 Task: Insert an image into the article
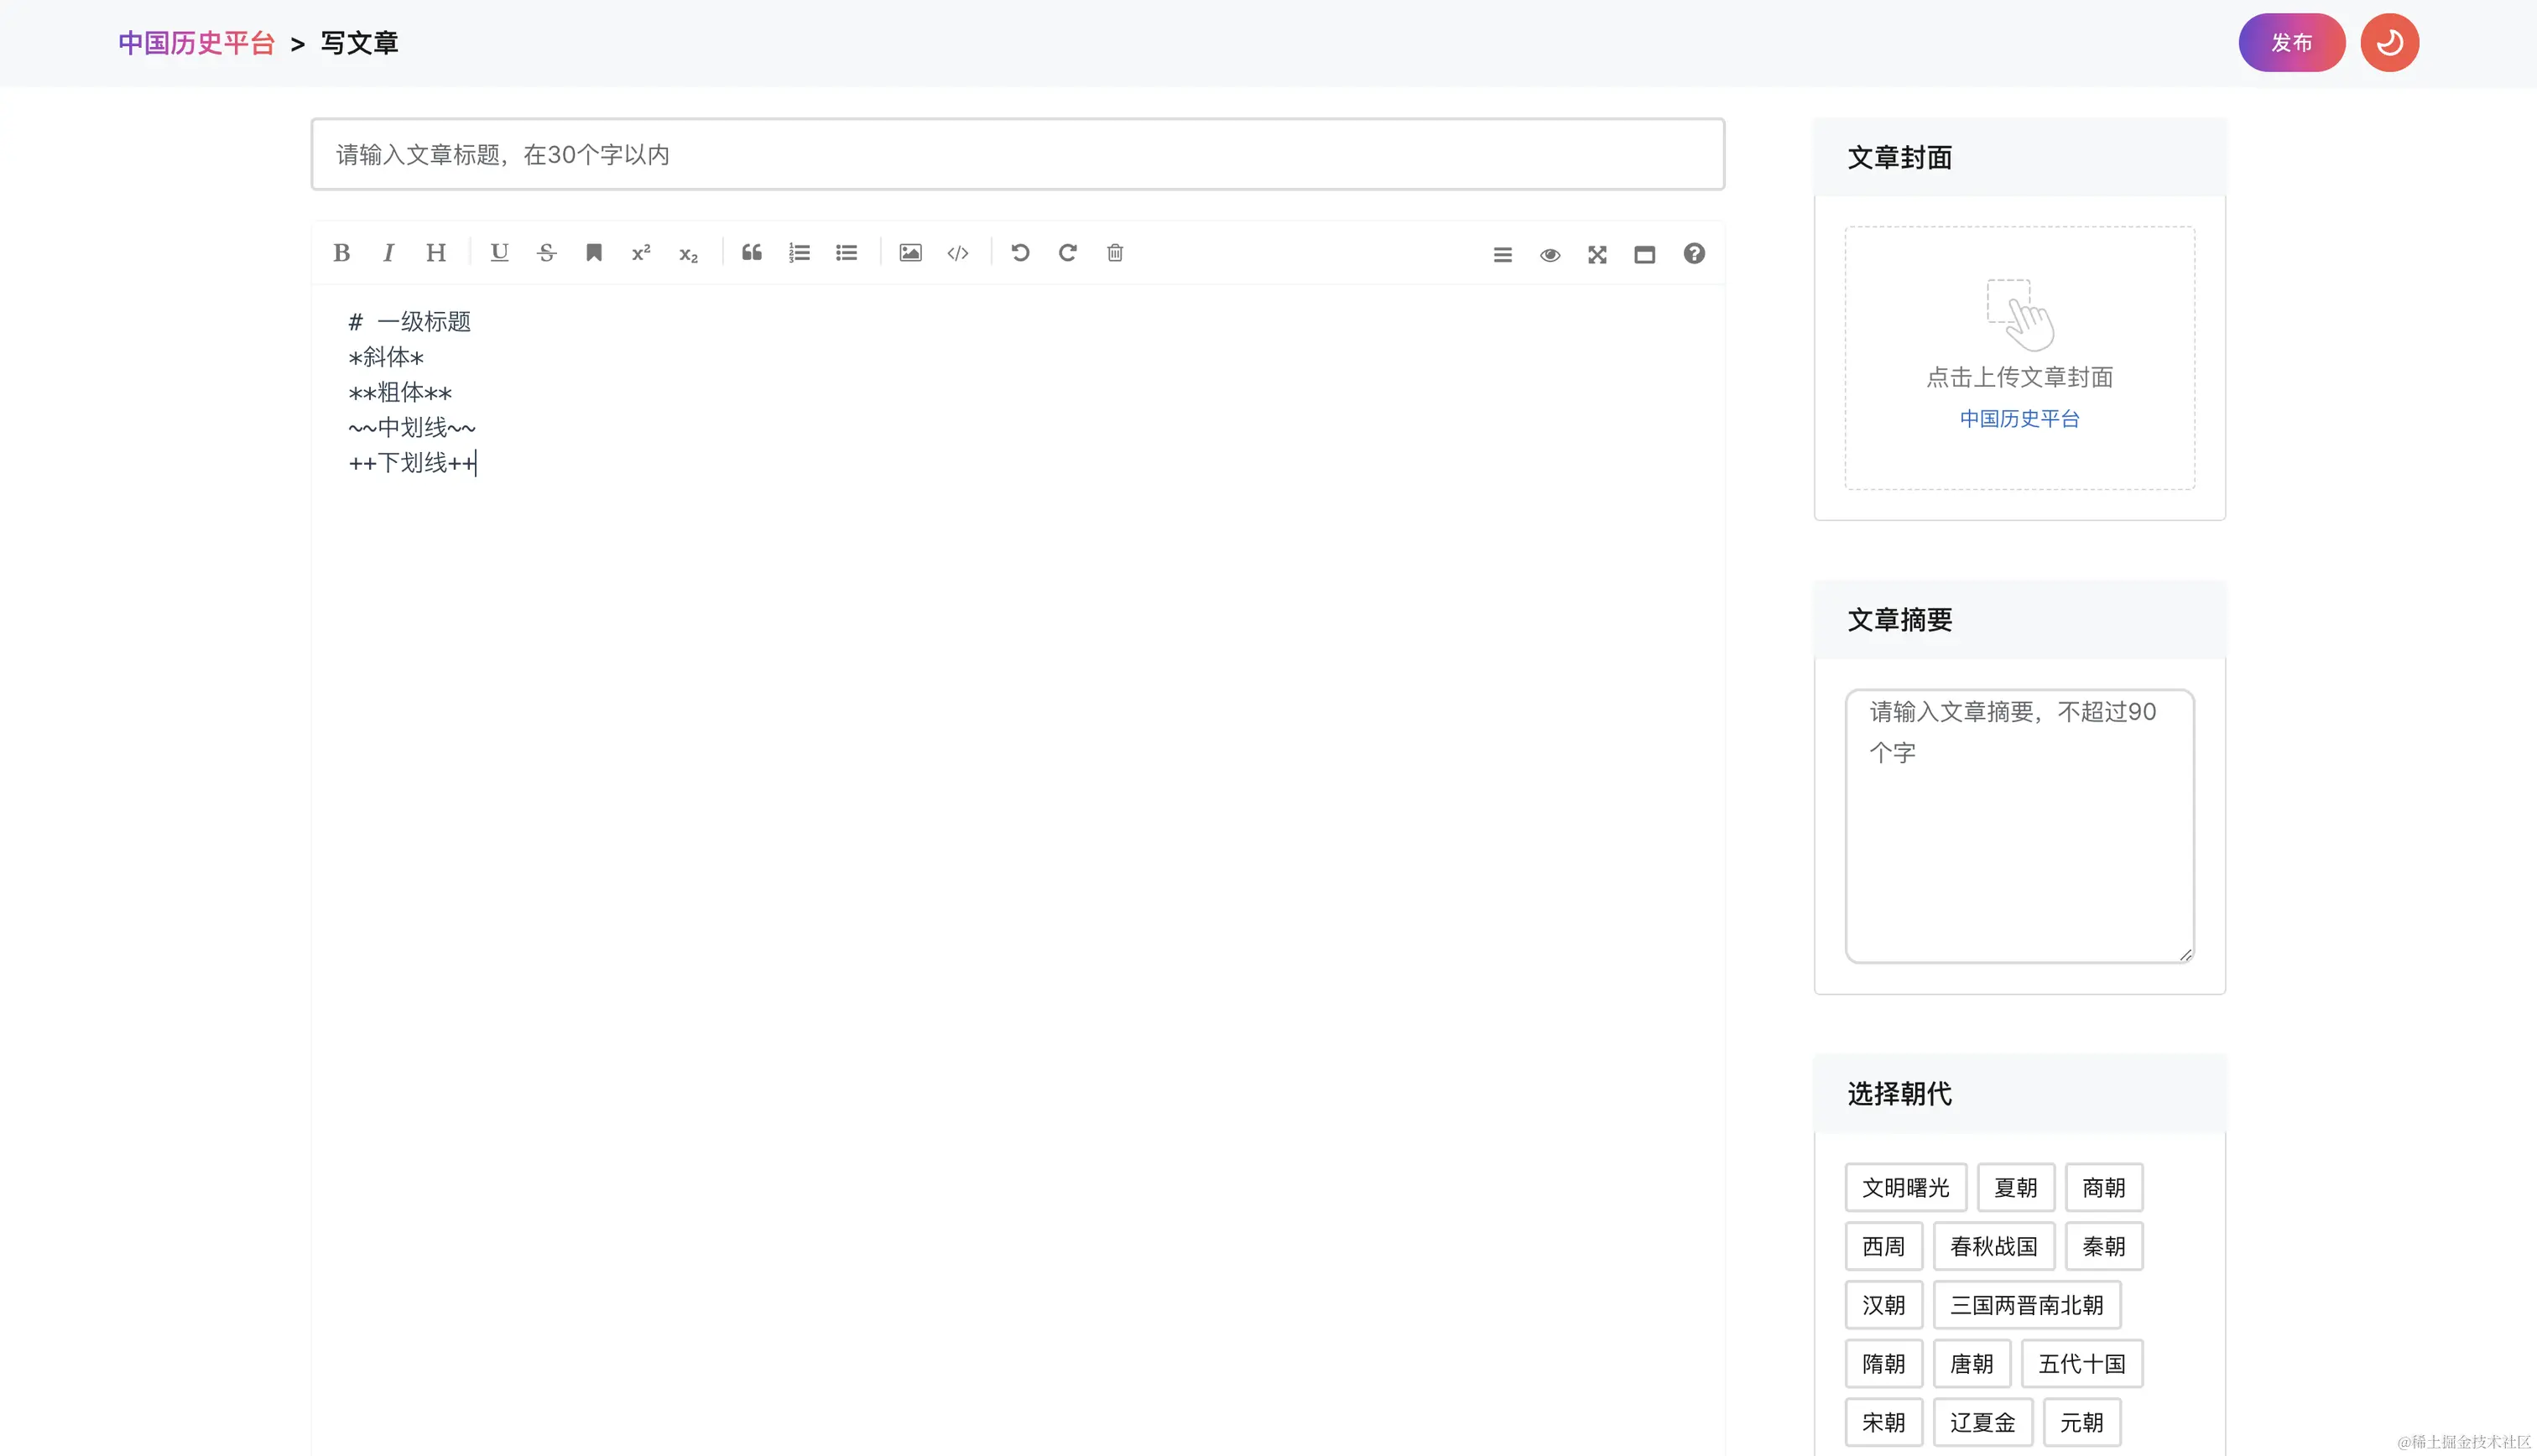[910, 253]
